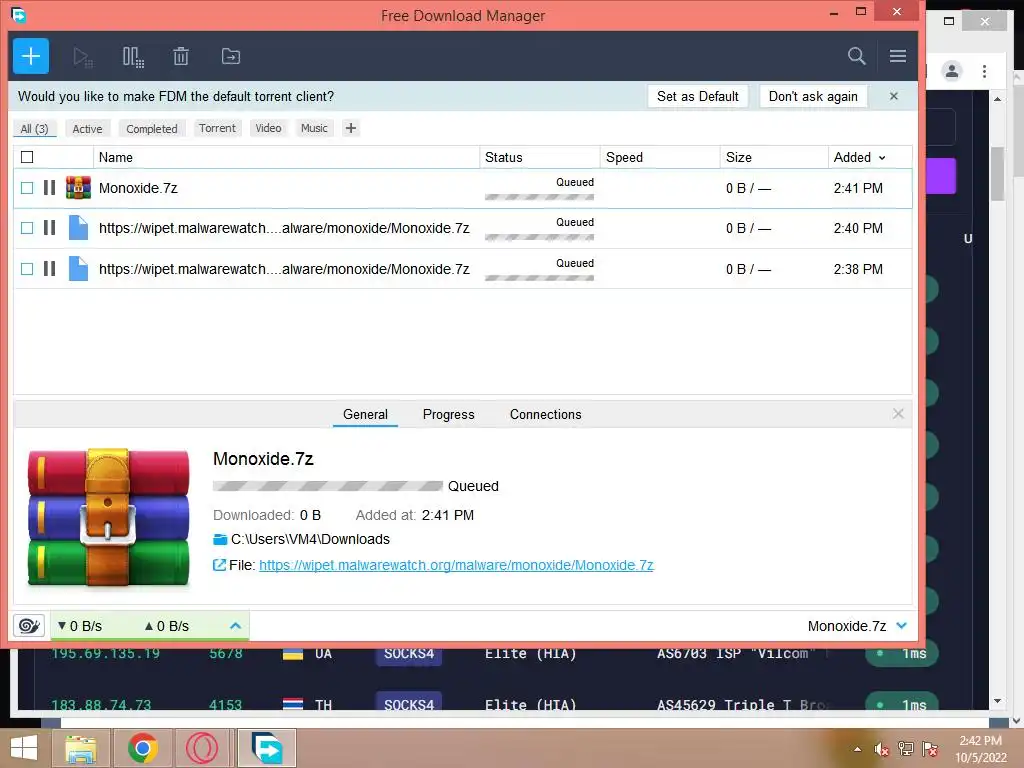Open the hamburger main menu
The height and width of the screenshot is (768, 1024).
[x=897, y=56]
